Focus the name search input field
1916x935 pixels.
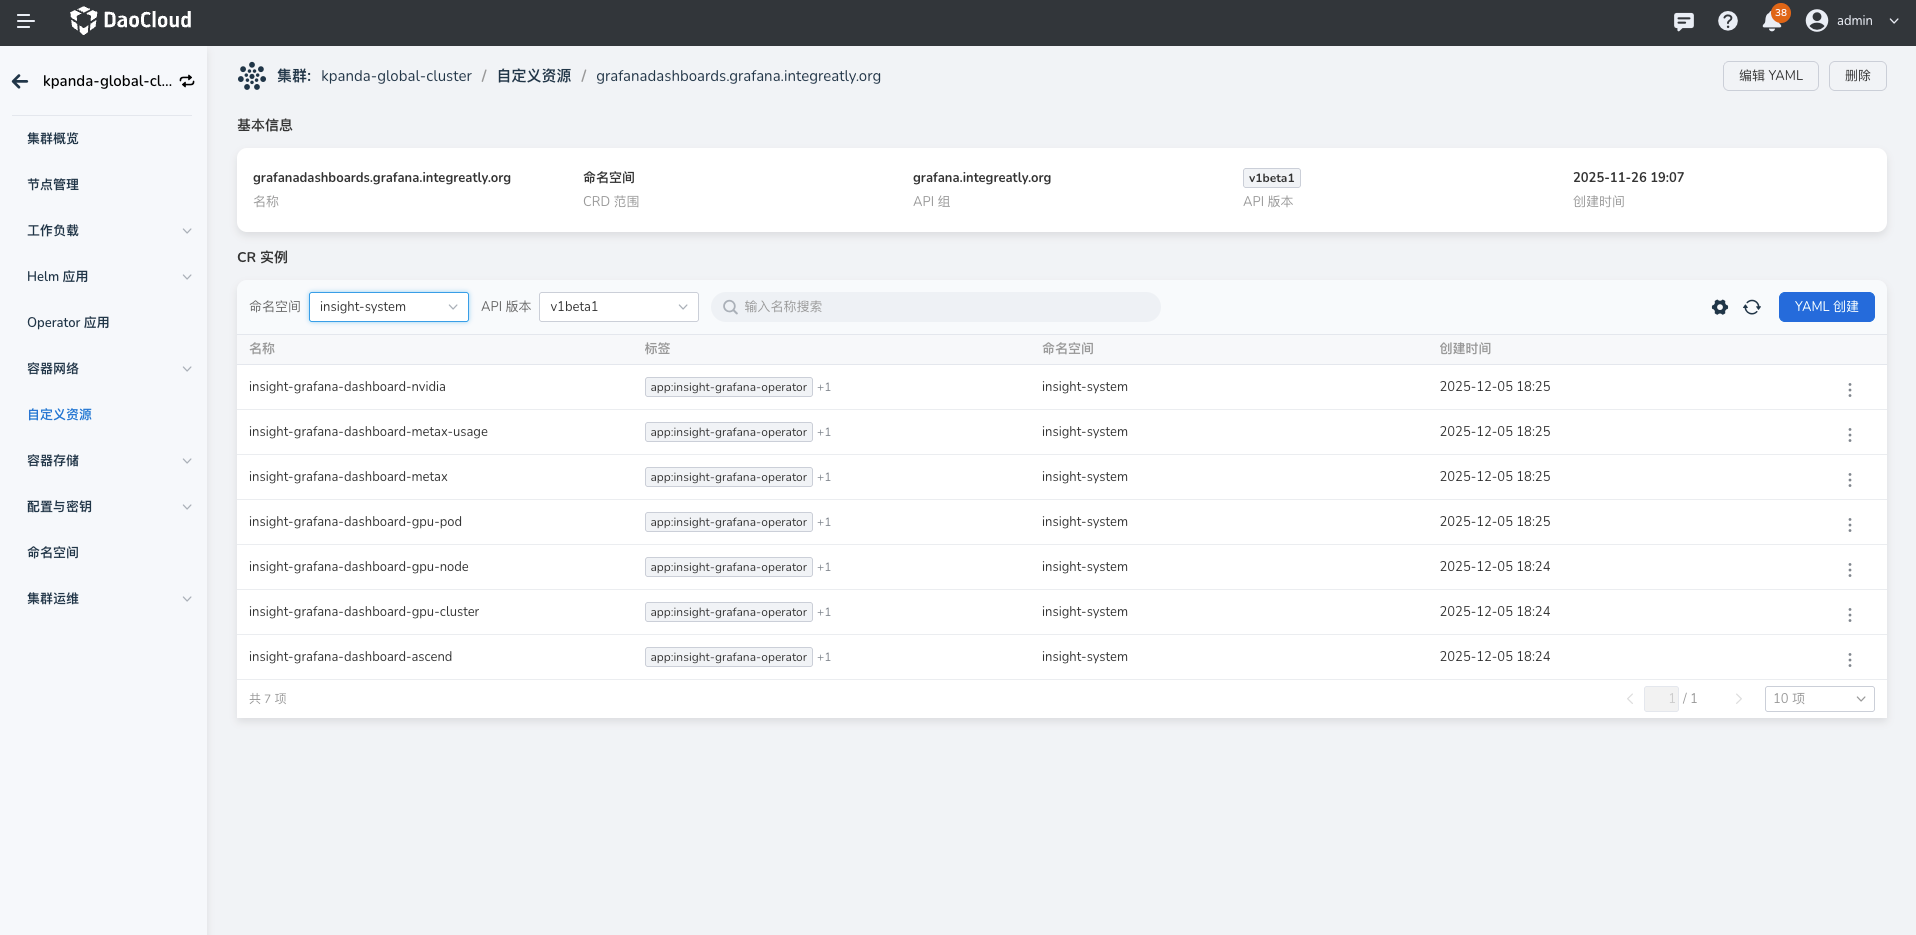point(940,307)
